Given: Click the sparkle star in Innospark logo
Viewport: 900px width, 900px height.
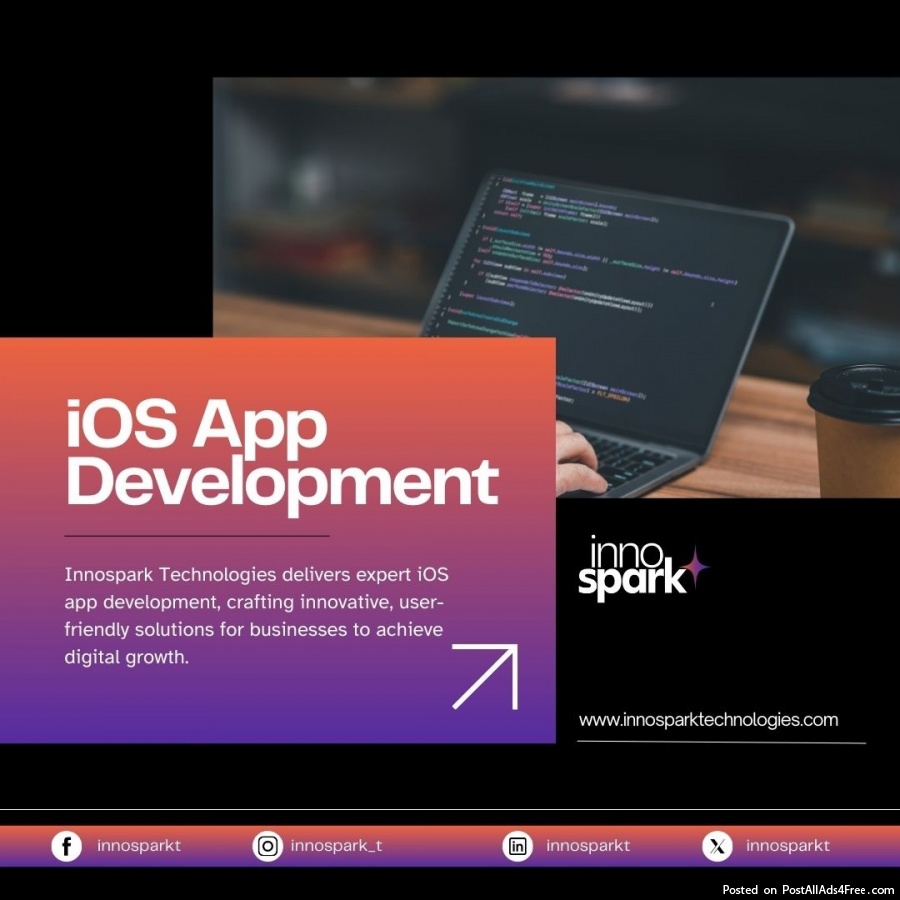Looking at the screenshot, I should coord(695,566).
